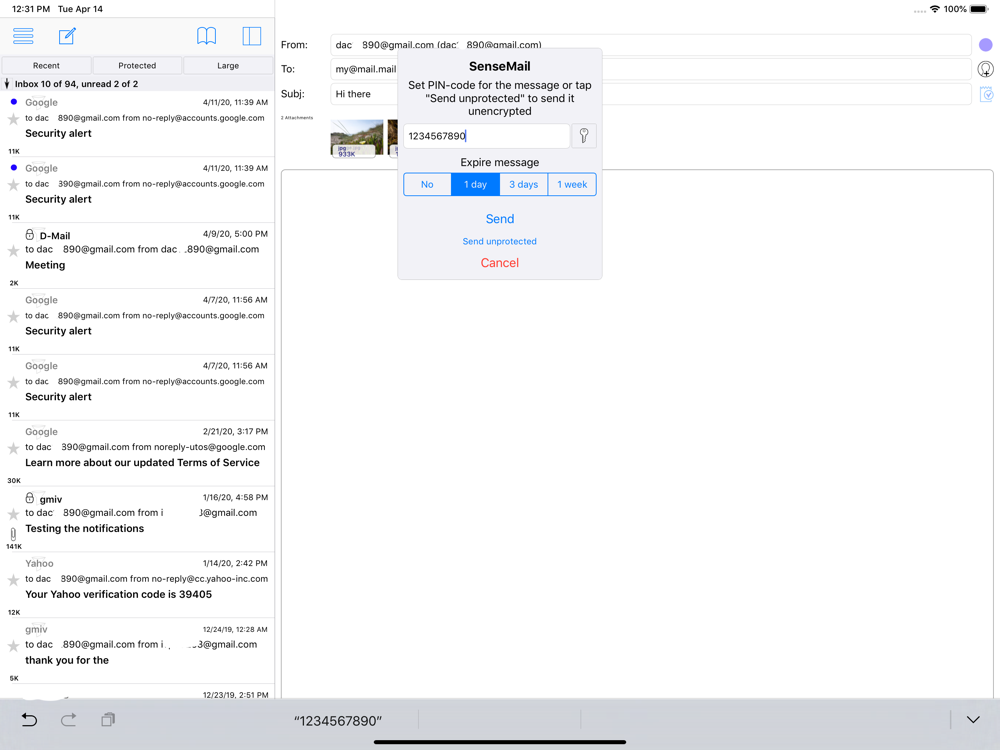
Task: Tap the key icon beside PIN field
Action: [584, 136]
